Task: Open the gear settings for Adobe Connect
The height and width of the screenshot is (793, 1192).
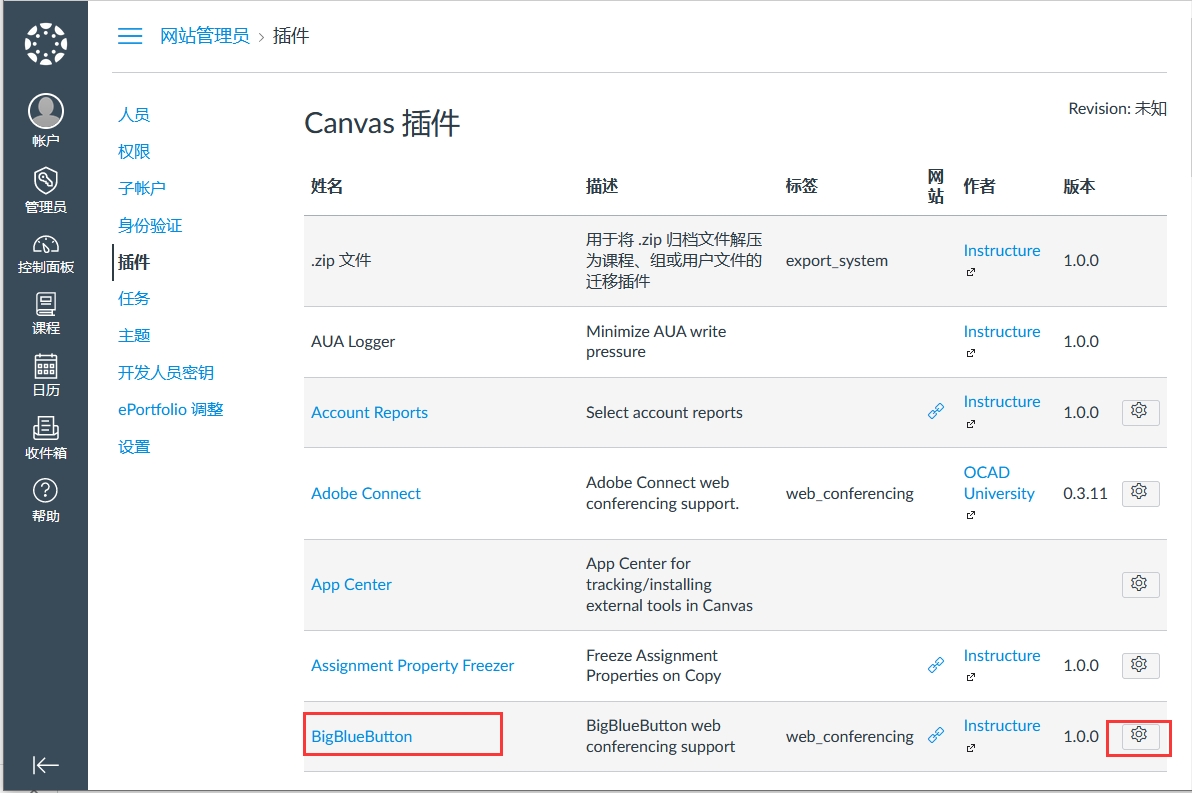Action: 1140,492
